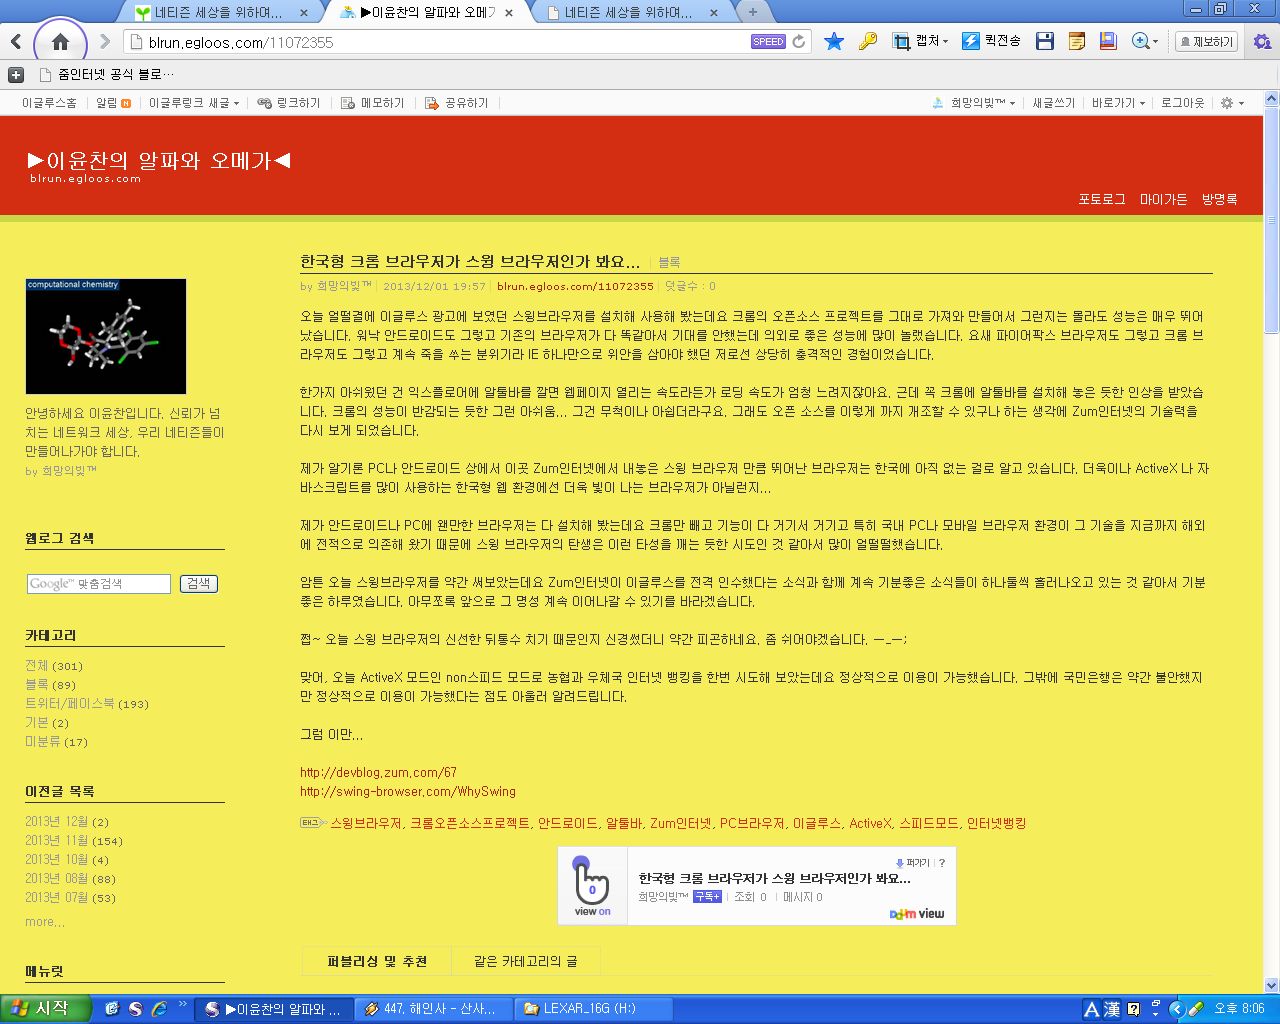1280x1024 pixels.
Task: Open the 트위터/페이스북 category
Action: (x=87, y=704)
